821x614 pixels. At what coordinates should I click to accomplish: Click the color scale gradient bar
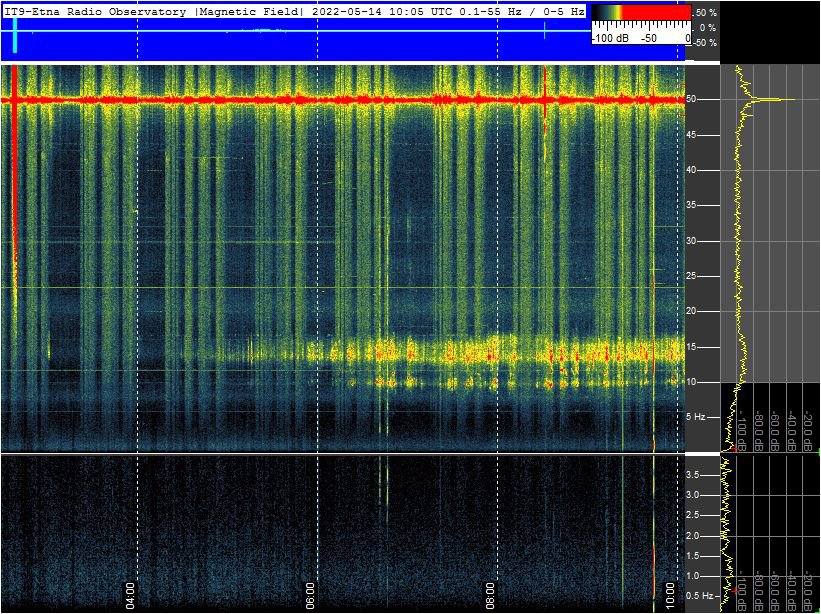point(640,14)
